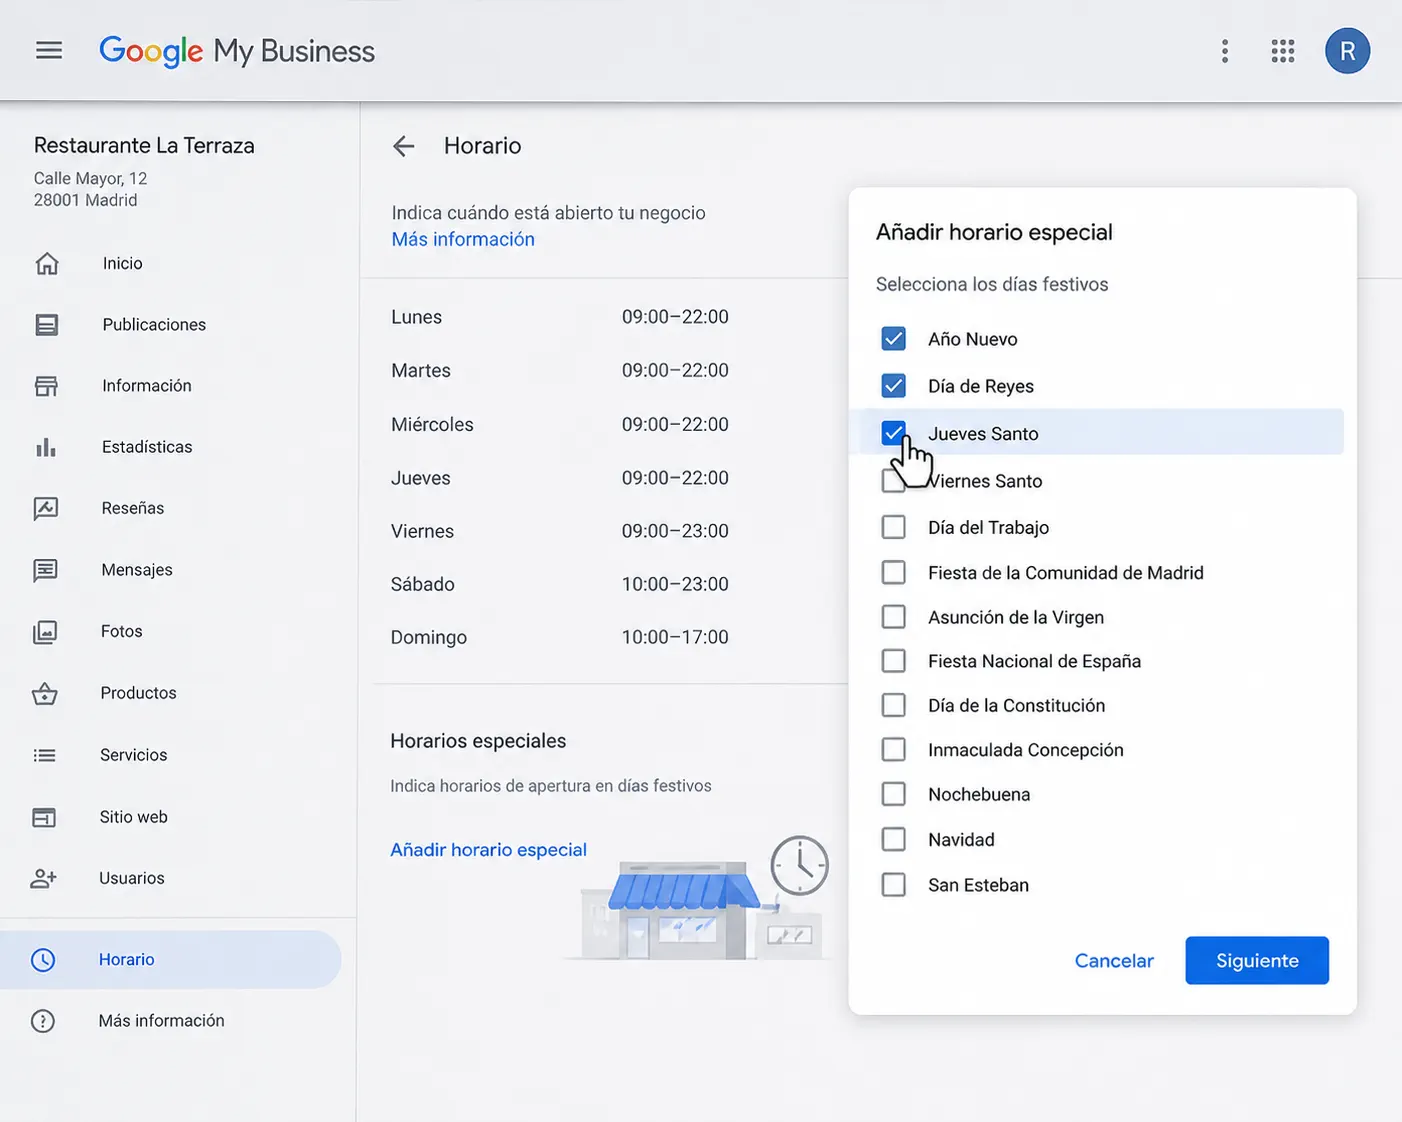
Task: Click the Publicaciones posts icon
Action: tap(47, 325)
